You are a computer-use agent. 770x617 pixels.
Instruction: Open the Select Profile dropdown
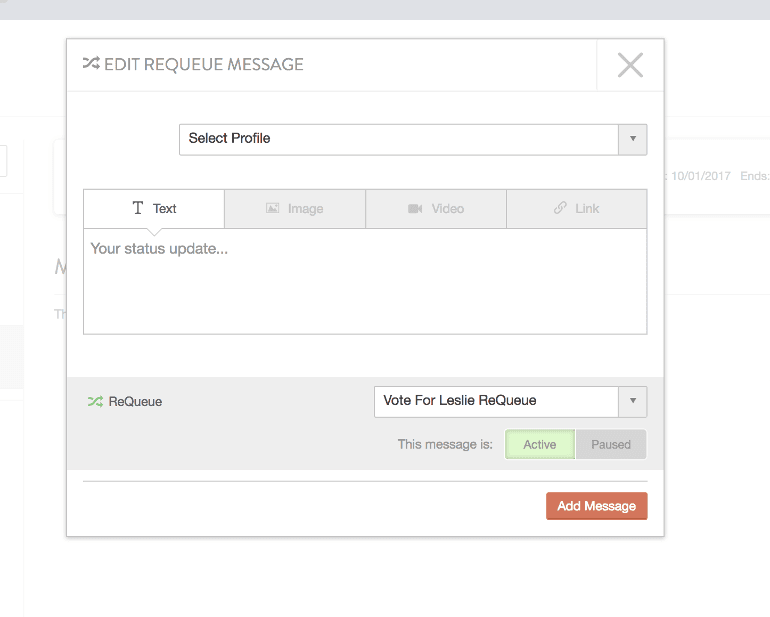(399, 139)
